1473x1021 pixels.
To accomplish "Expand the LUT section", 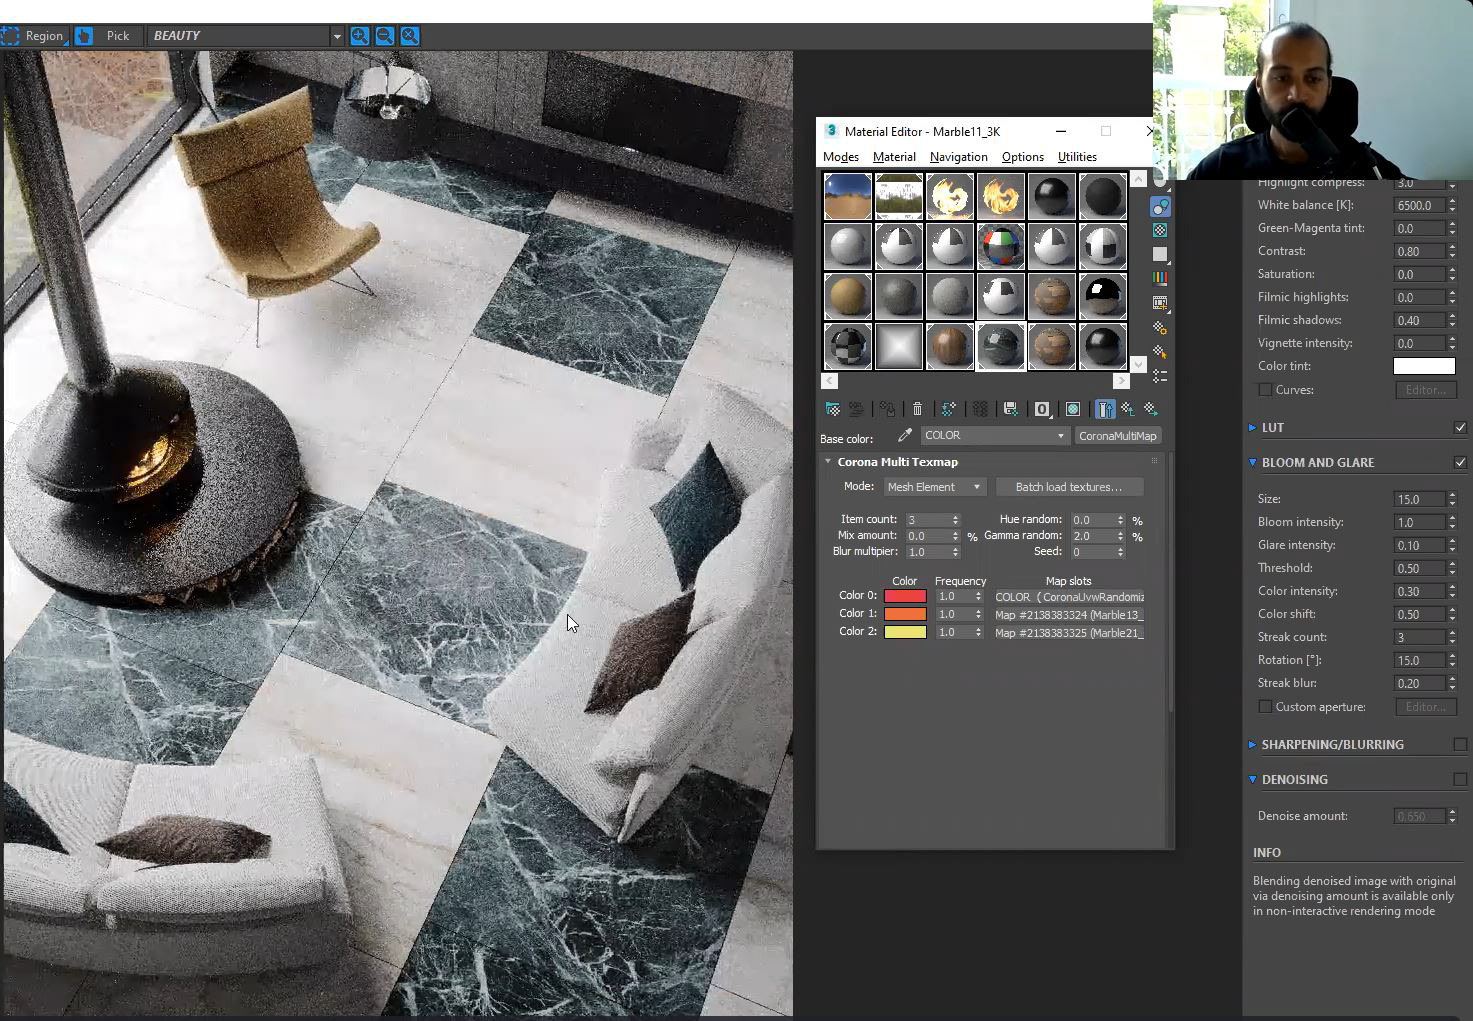I will (1252, 427).
